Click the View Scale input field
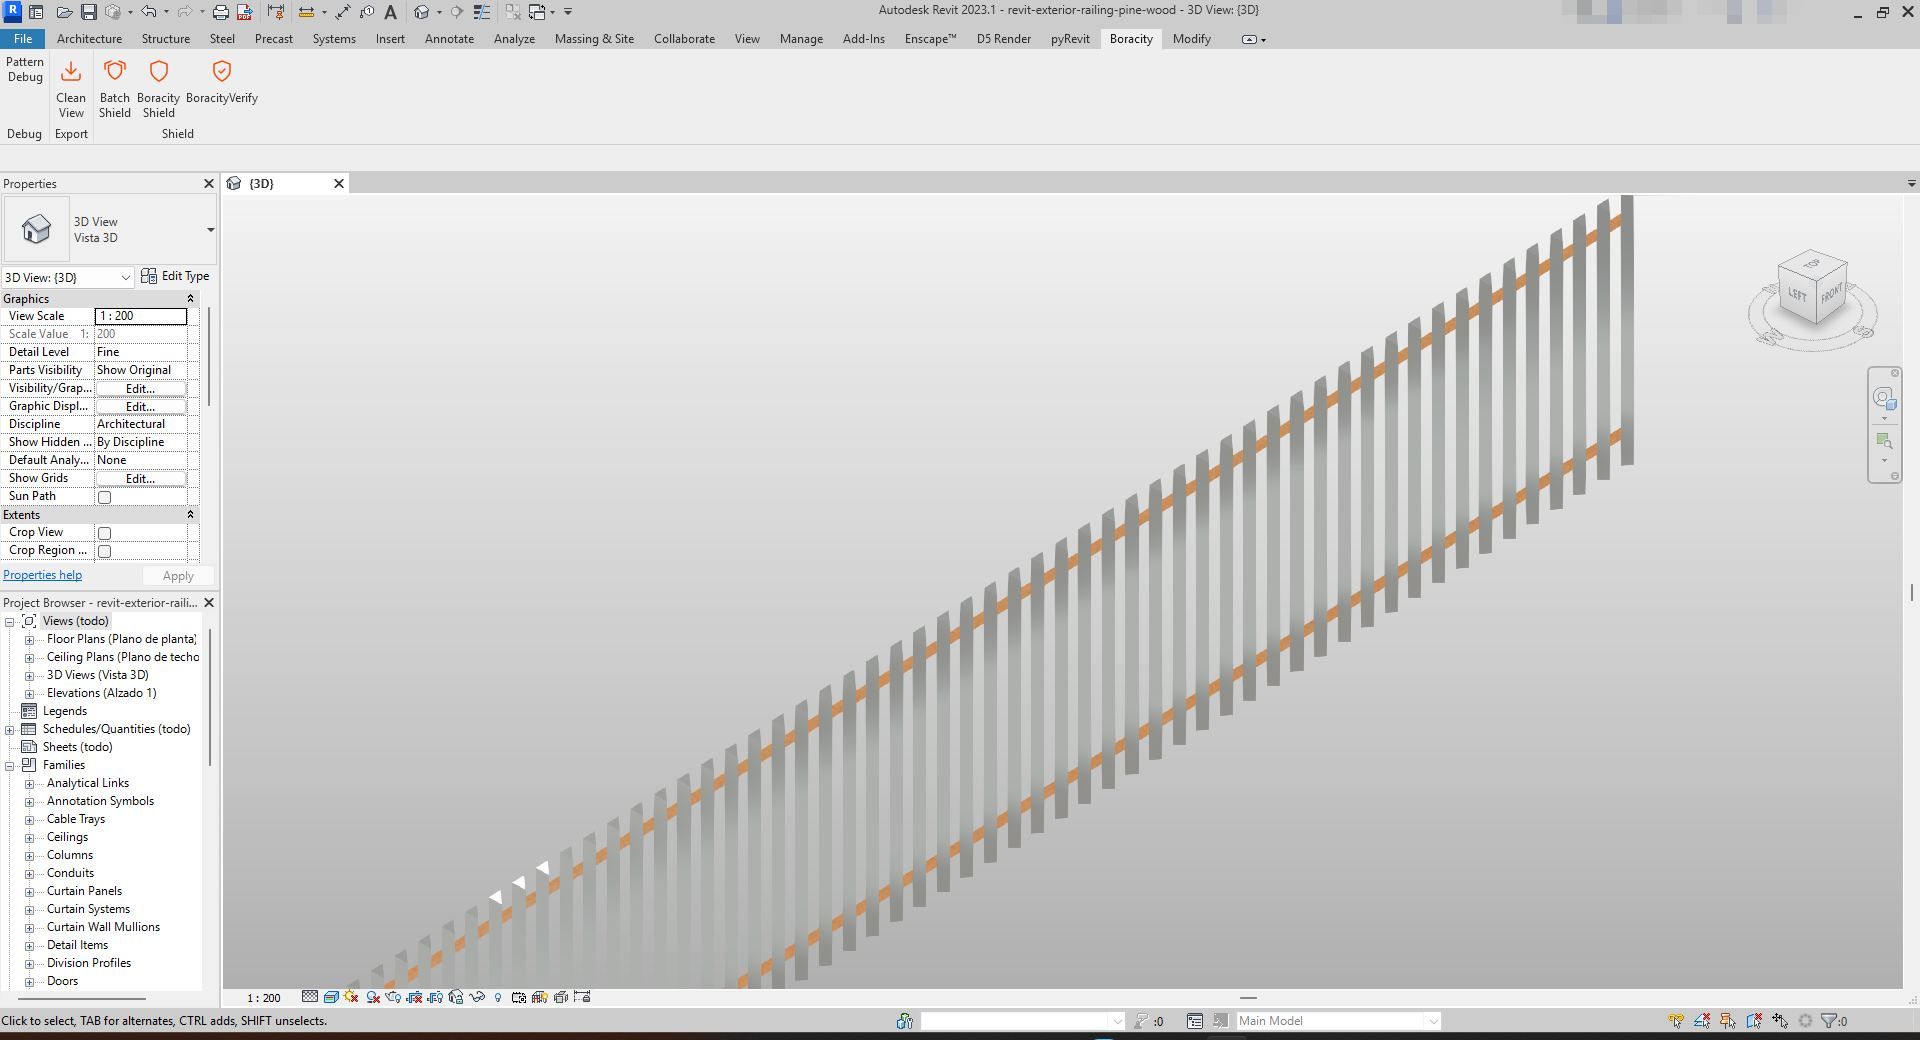The width and height of the screenshot is (1920, 1040). click(x=141, y=316)
